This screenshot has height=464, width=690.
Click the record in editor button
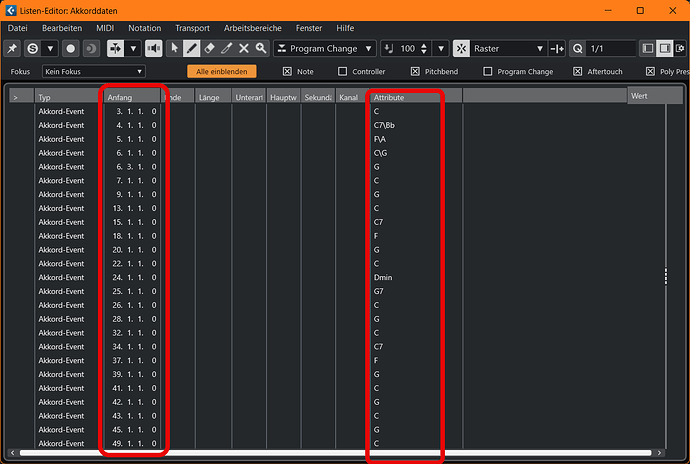click(x=70, y=48)
